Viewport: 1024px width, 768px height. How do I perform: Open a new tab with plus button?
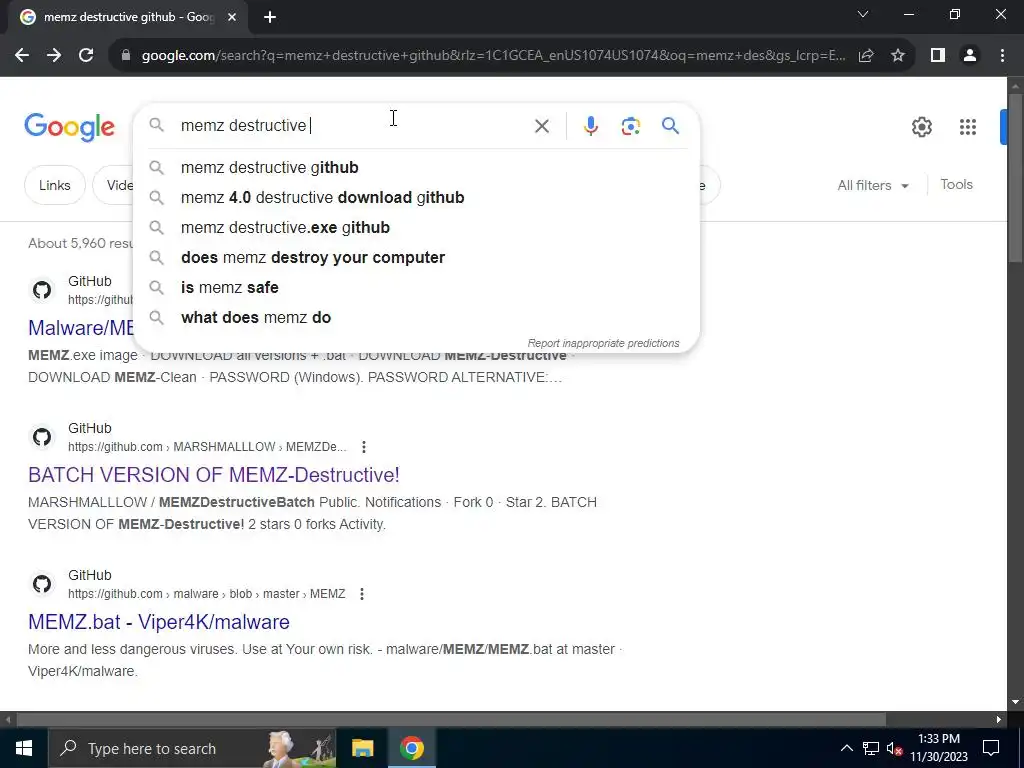[270, 18]
